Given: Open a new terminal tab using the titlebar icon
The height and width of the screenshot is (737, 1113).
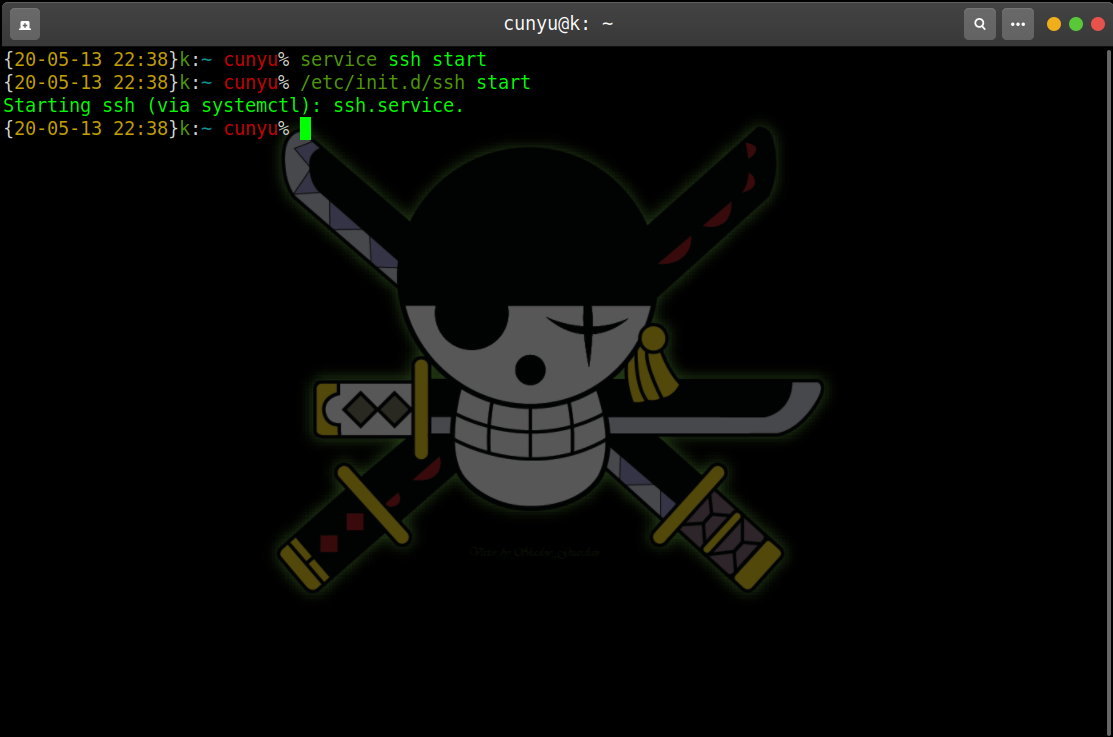Looking at the screenshot, I should (x=25, y=24).
